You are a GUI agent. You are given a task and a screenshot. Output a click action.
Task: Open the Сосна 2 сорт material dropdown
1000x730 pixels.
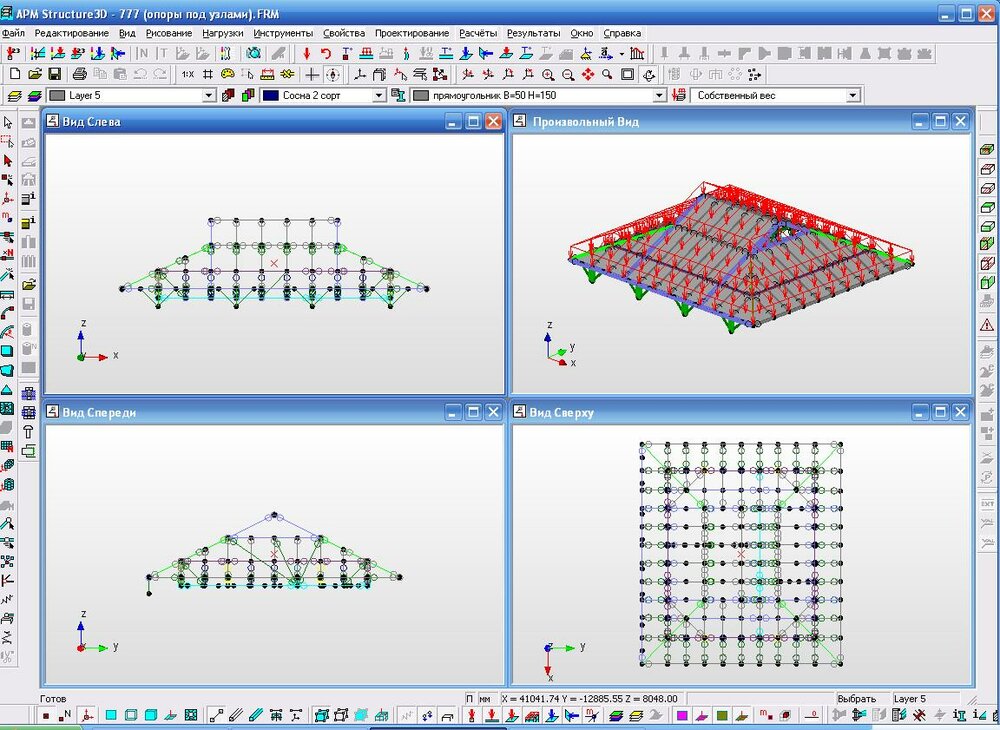point(379,95)
